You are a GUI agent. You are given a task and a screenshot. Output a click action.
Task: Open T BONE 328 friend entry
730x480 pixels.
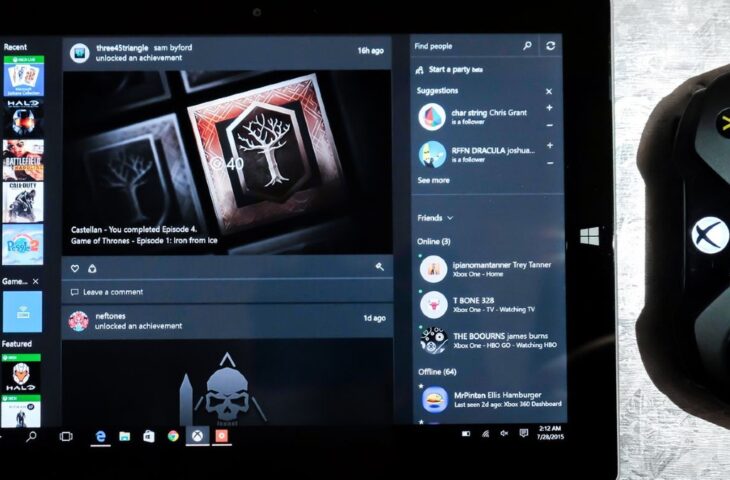coord(487,305)
